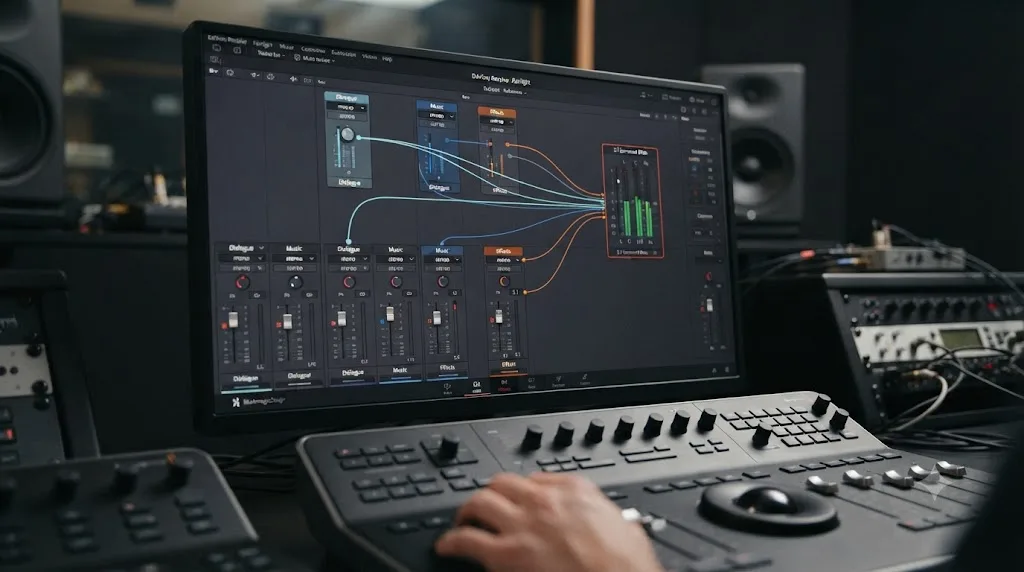Viewport: 1024px width, 572px height.
Task: Toggle the red button on orange-header strip fader
Action: click(491, 320)
